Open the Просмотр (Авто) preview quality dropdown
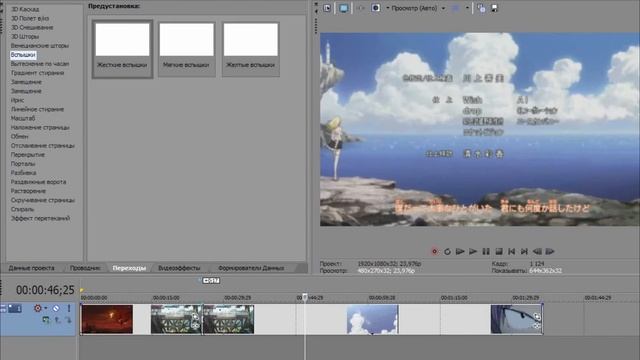This screenshot has width=640, height=360. click(417, 8)
